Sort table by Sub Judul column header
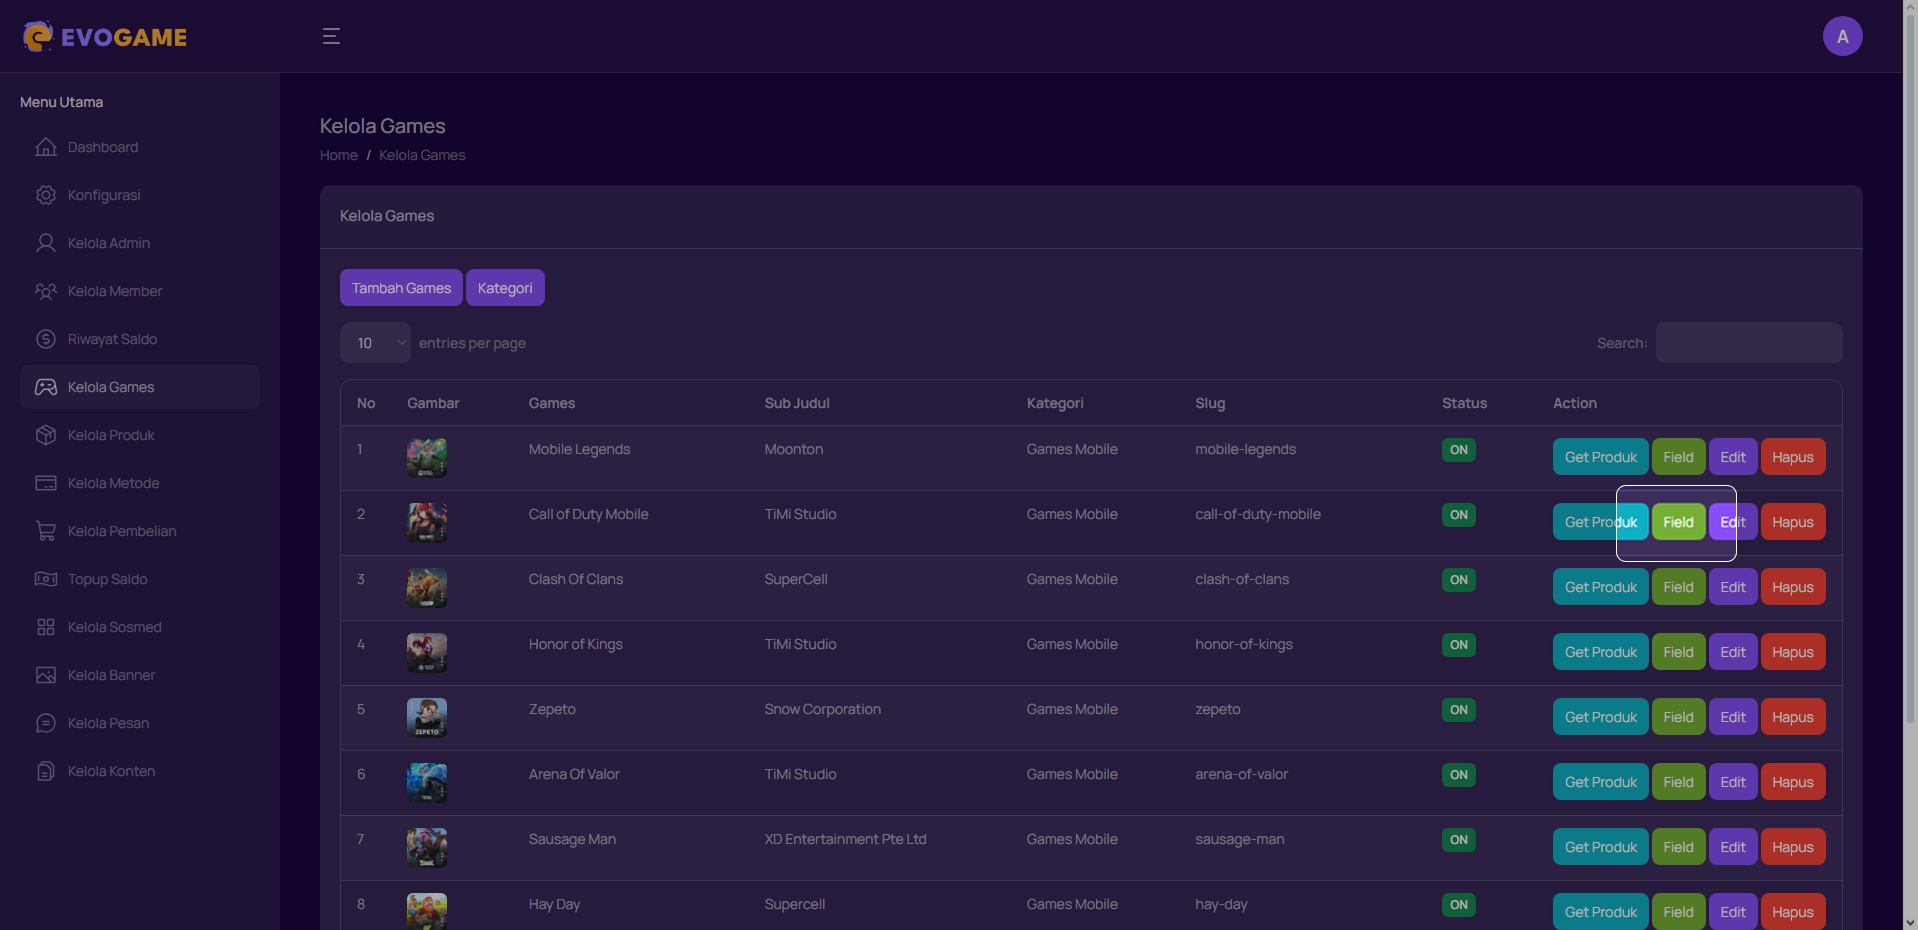This screenshot has width=1918, height=930. click(x=797, y=403)
